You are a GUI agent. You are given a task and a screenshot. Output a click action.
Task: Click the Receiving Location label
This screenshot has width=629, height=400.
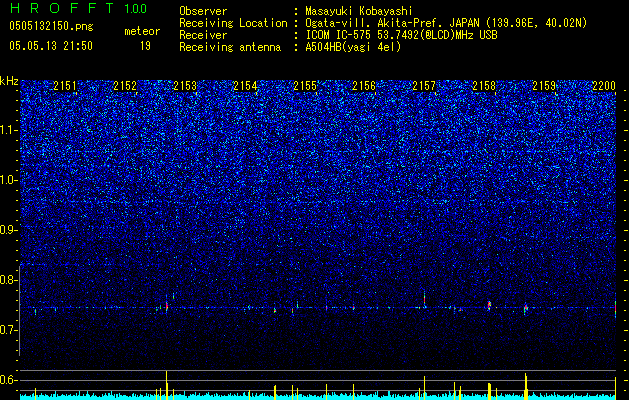point(233,23)
